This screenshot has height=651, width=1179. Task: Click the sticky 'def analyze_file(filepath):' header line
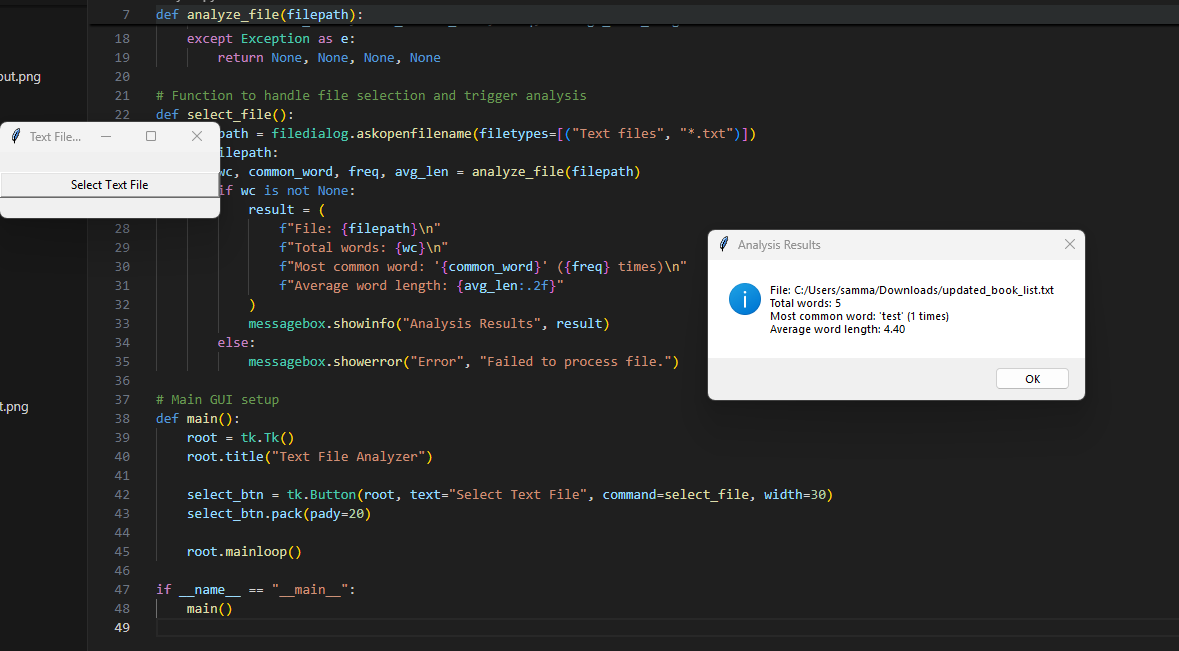tap(259, 14)
